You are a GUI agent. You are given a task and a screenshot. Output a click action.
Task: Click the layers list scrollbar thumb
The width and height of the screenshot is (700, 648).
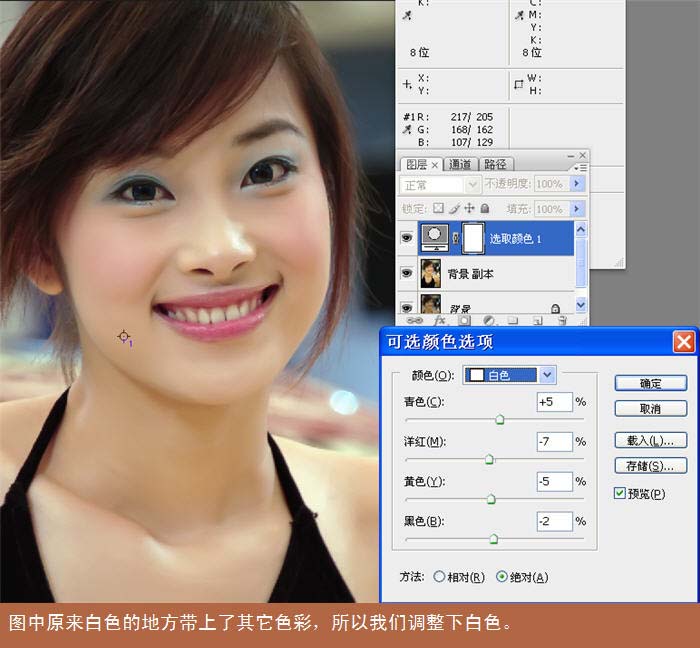coord(580,262)
